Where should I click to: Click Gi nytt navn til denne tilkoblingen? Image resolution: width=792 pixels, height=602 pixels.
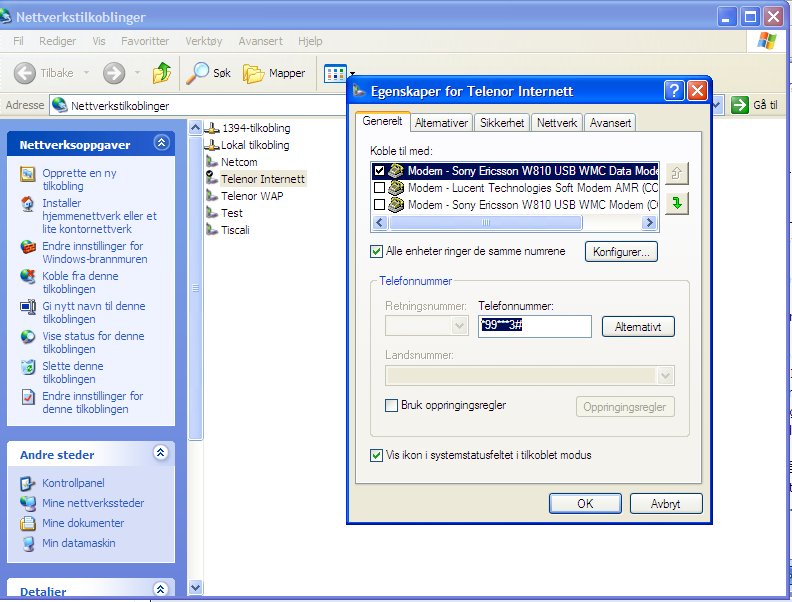point(93,313)
